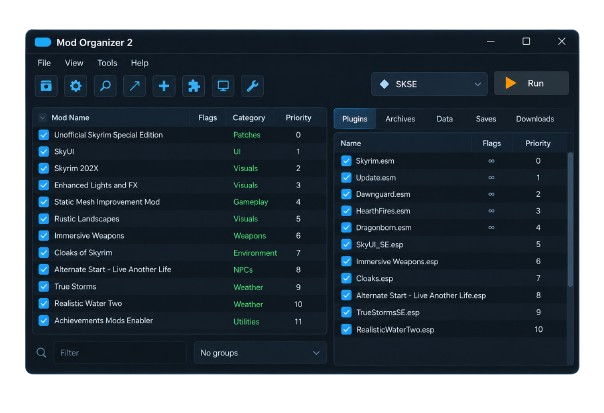Open the Help menu

pos(139,63)
